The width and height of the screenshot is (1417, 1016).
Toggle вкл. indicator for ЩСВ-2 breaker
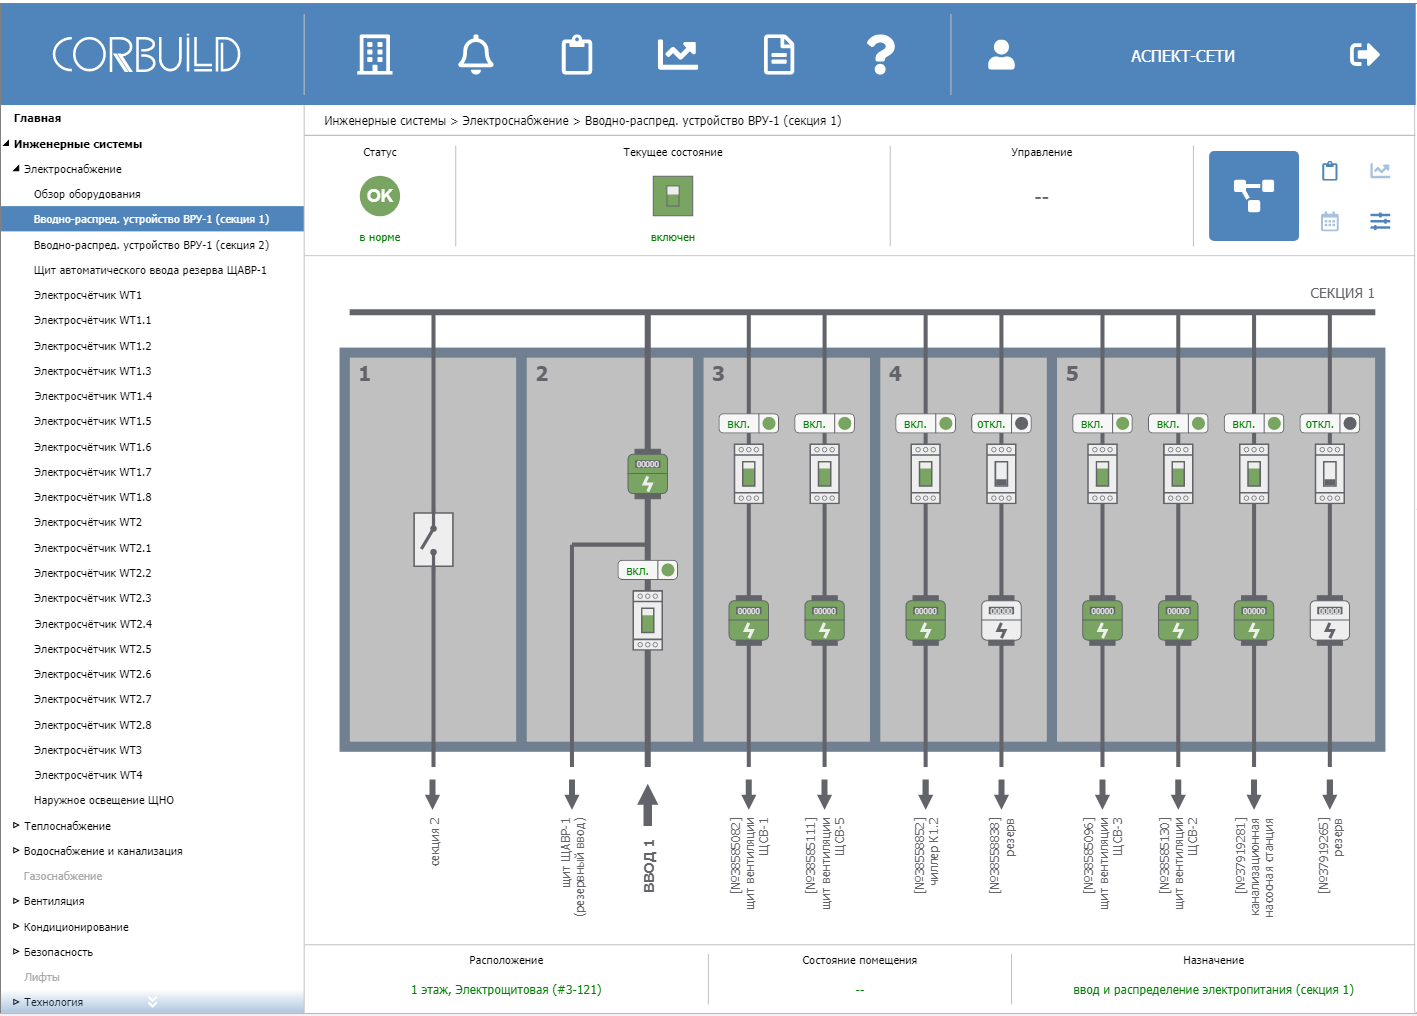[1178, 423]
